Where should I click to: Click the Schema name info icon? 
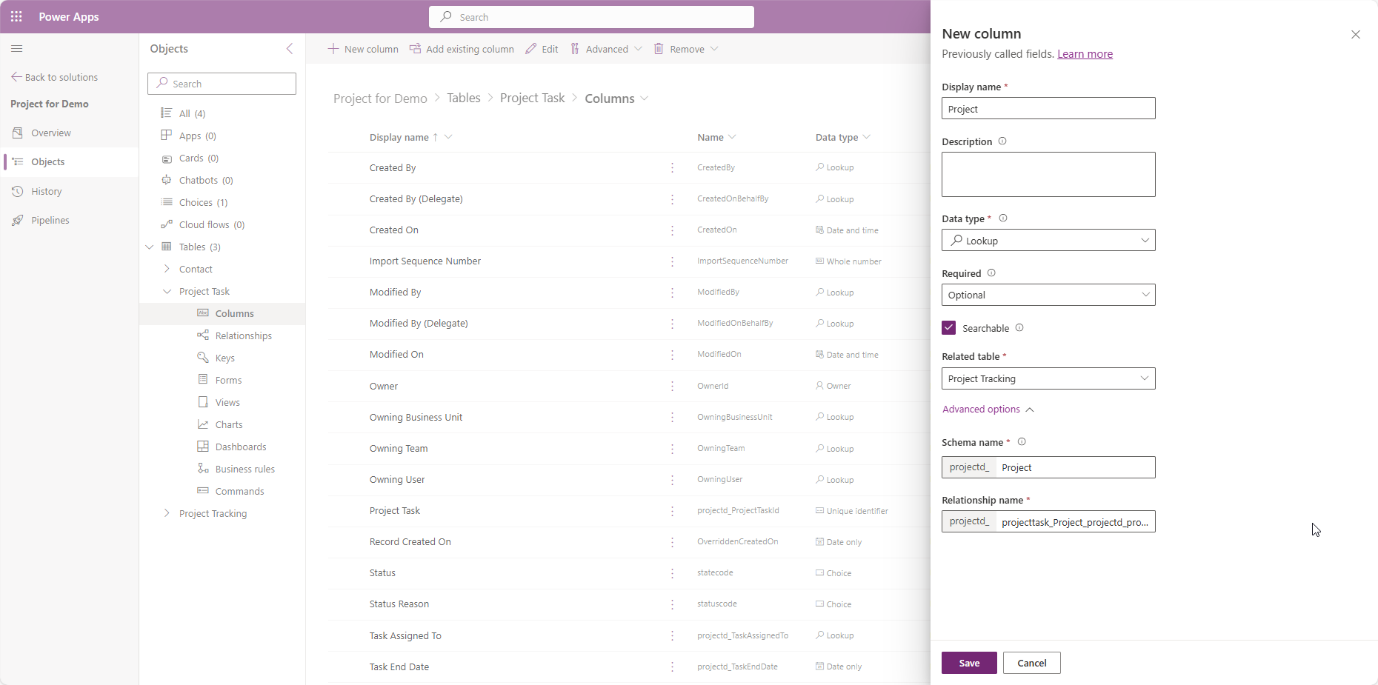pyautogui.click(x=1021, y=441)
